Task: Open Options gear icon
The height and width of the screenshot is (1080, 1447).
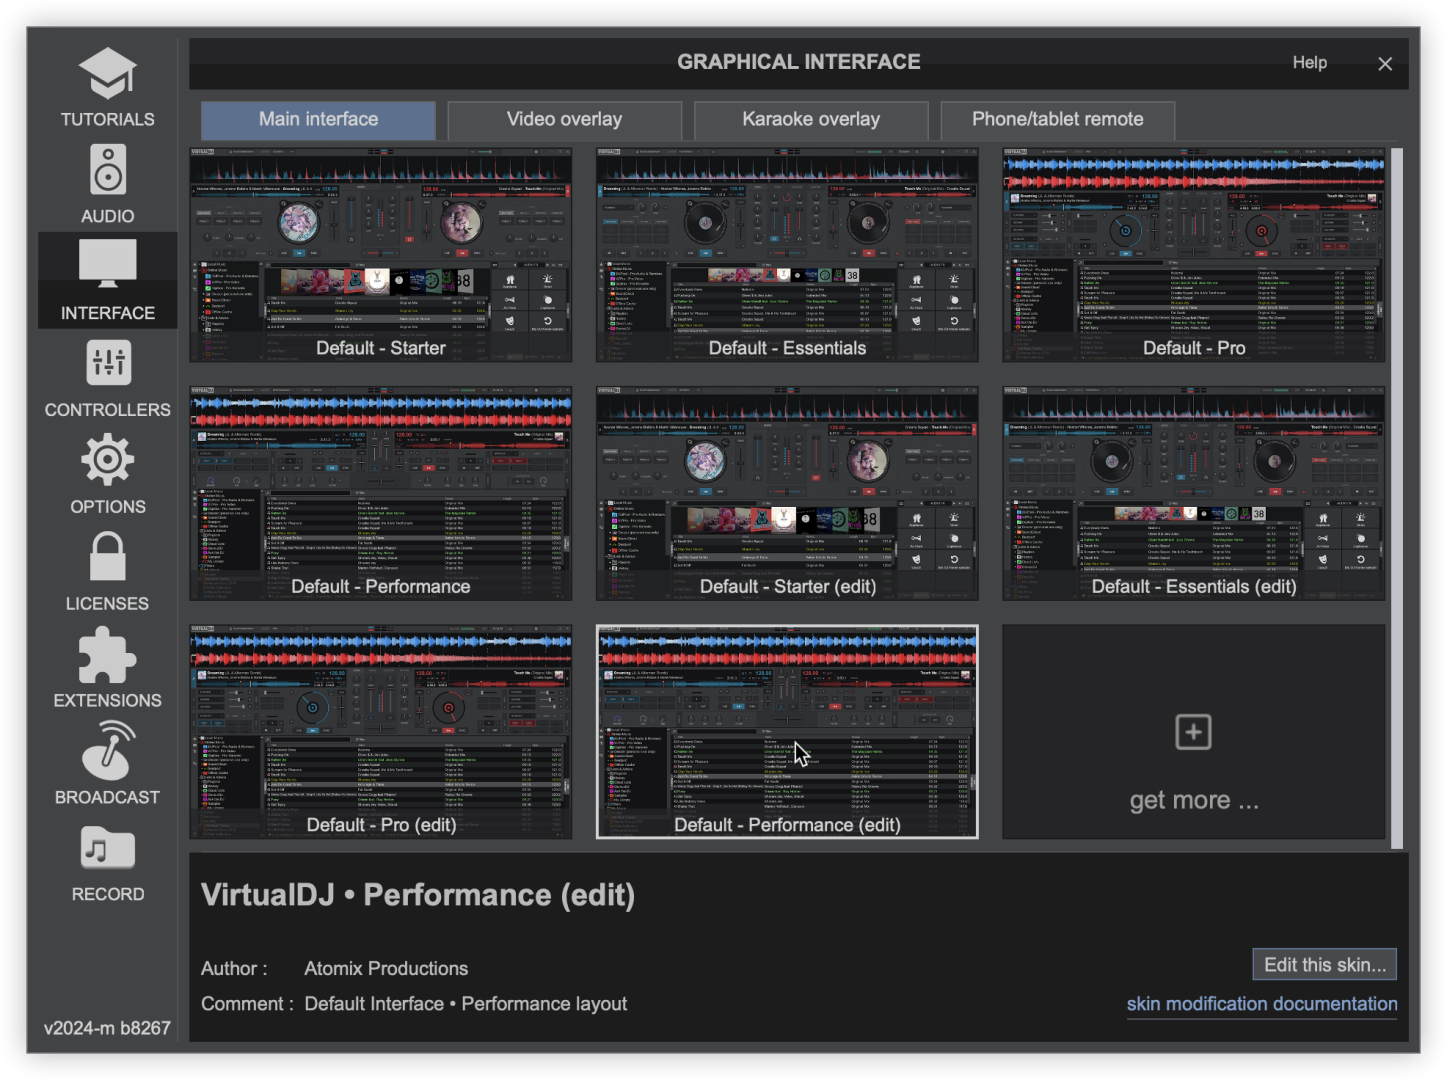Action: tap(107, 460)
